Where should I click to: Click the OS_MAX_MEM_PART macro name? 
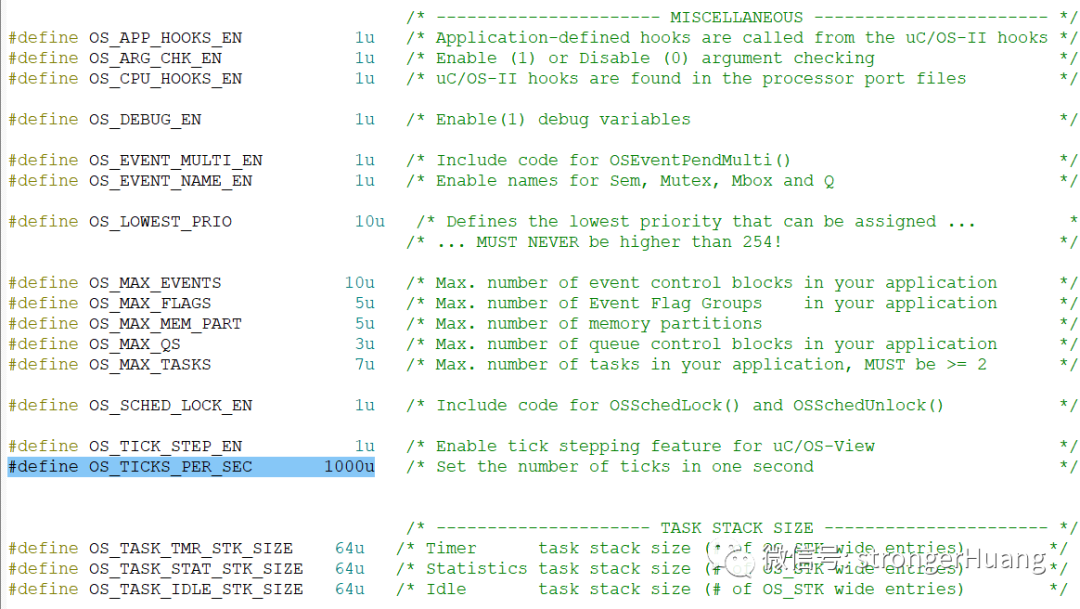tap(165, 324)
